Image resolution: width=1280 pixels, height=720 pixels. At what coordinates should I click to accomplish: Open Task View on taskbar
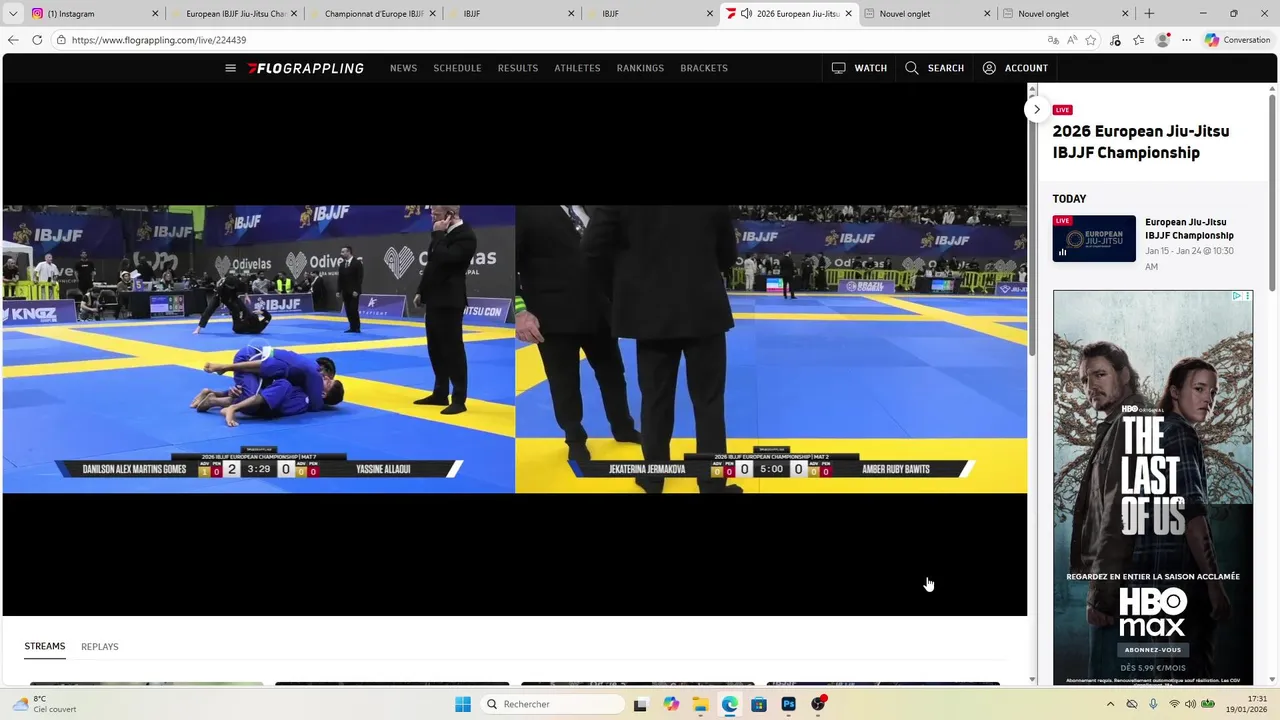click(x=640, y=704)
